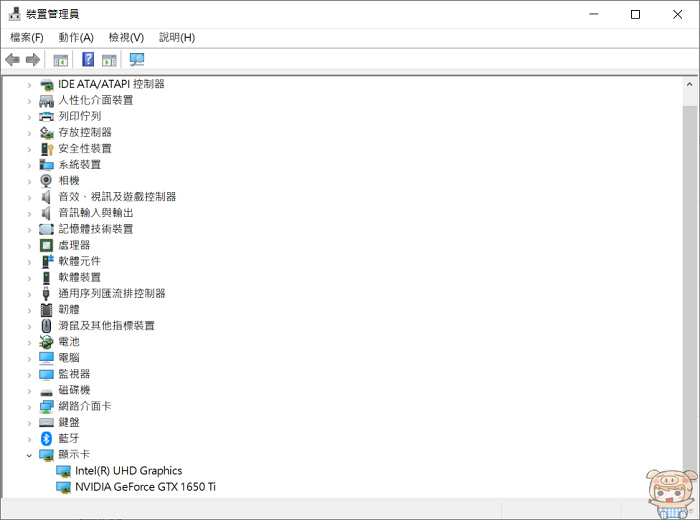The width and height of the screenshot is (700, 520).
Task: Close the 裝置管理員 window
Action: 677,14
